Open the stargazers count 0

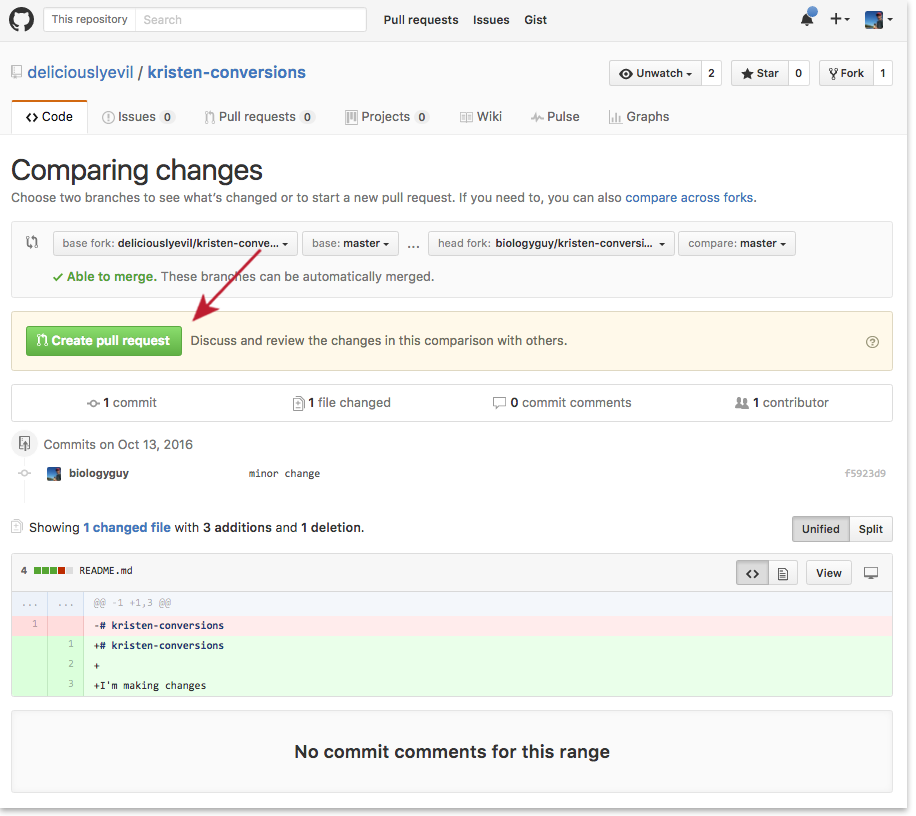click(x=799, y=74)
